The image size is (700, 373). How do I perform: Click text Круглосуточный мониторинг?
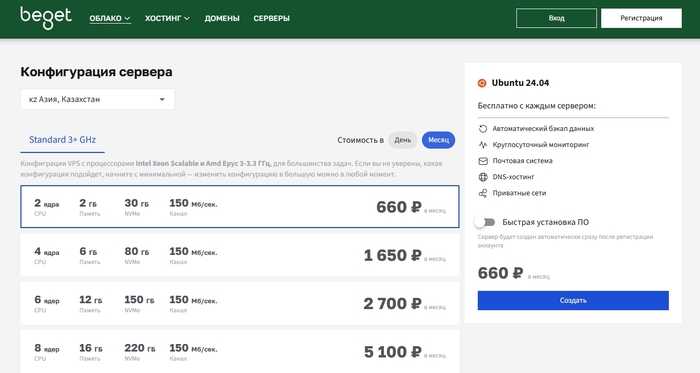coord(541,145)
